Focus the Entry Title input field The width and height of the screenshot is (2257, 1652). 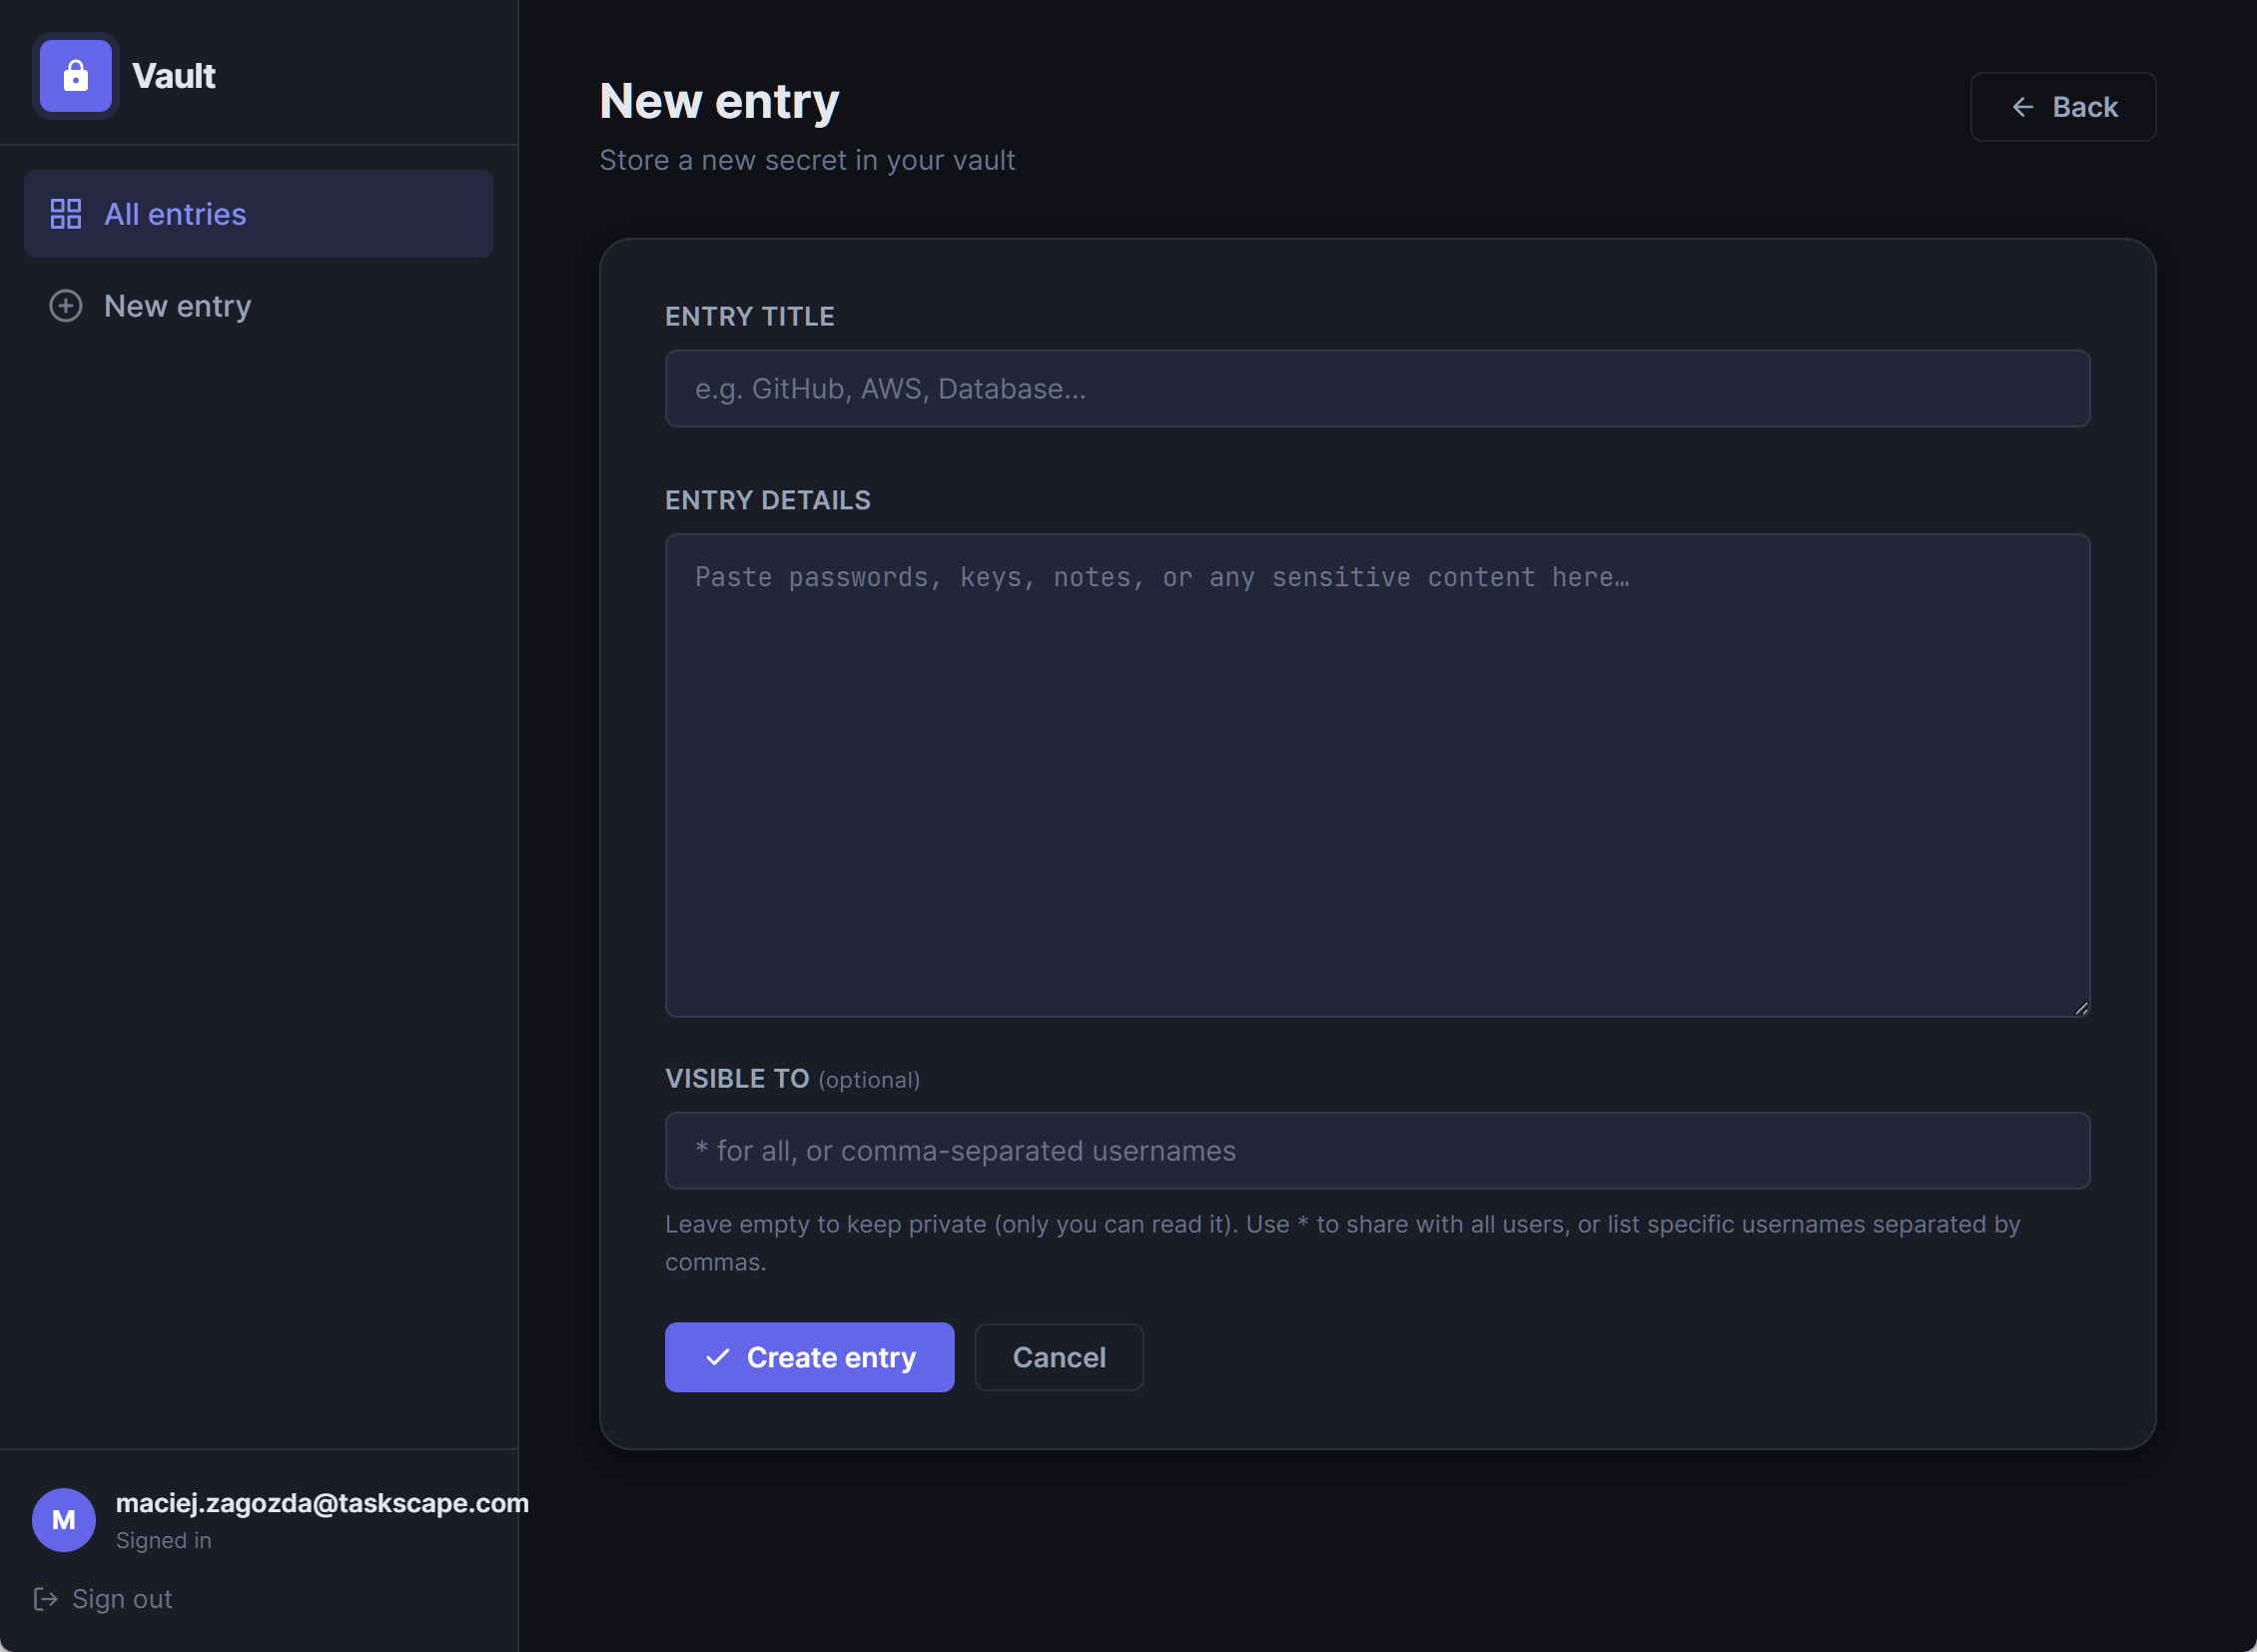click(x=1377, y=389)
